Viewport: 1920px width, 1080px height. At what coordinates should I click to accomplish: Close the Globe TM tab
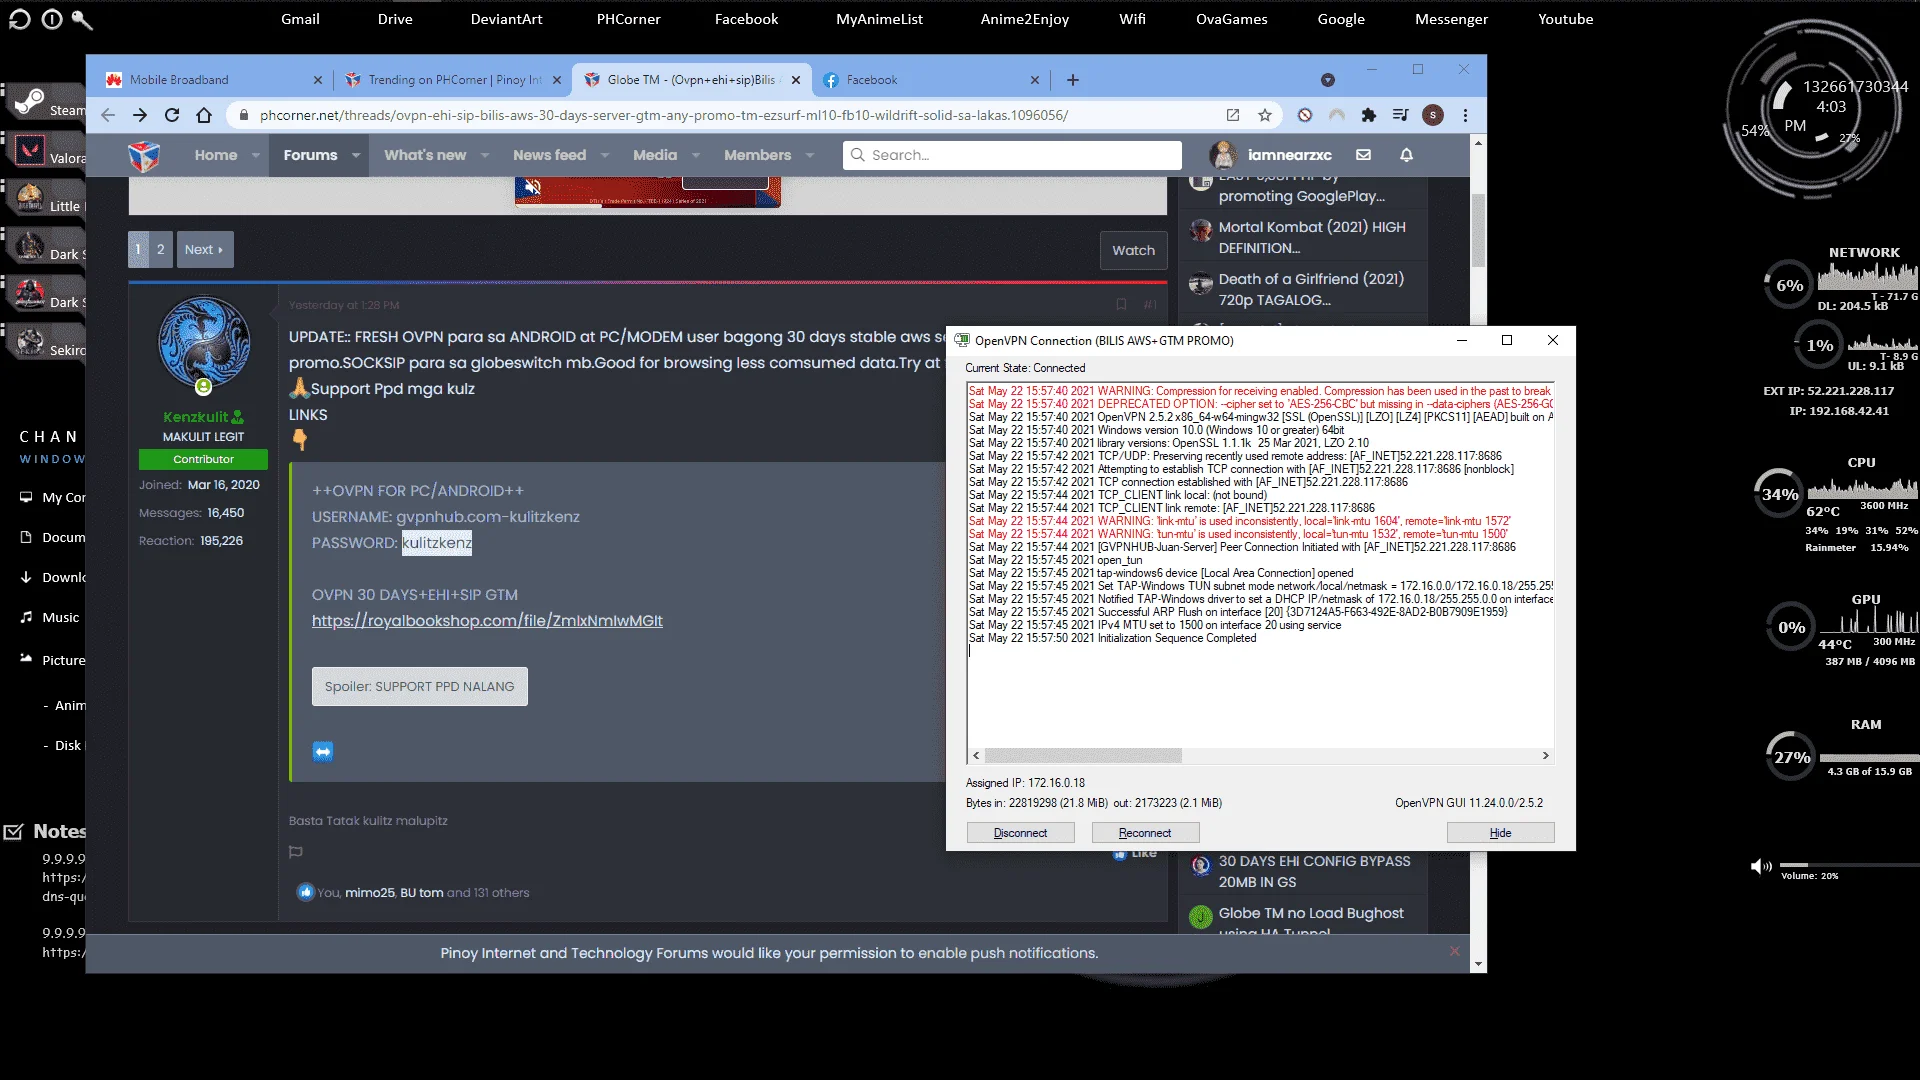796,80
